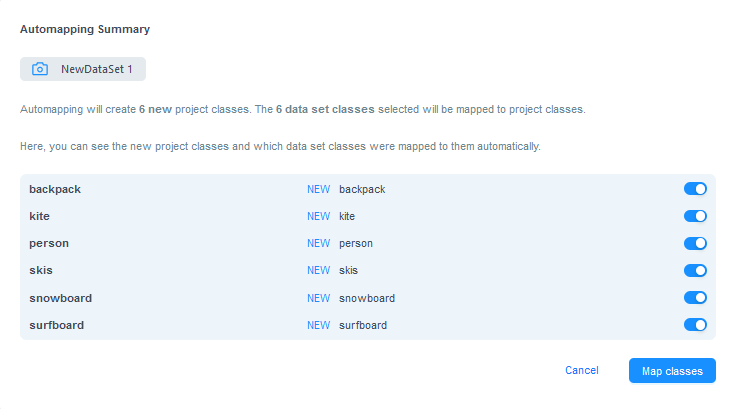Click the bold person project class
The height and width of the screenshot is (409, 735).
(49, 244)
